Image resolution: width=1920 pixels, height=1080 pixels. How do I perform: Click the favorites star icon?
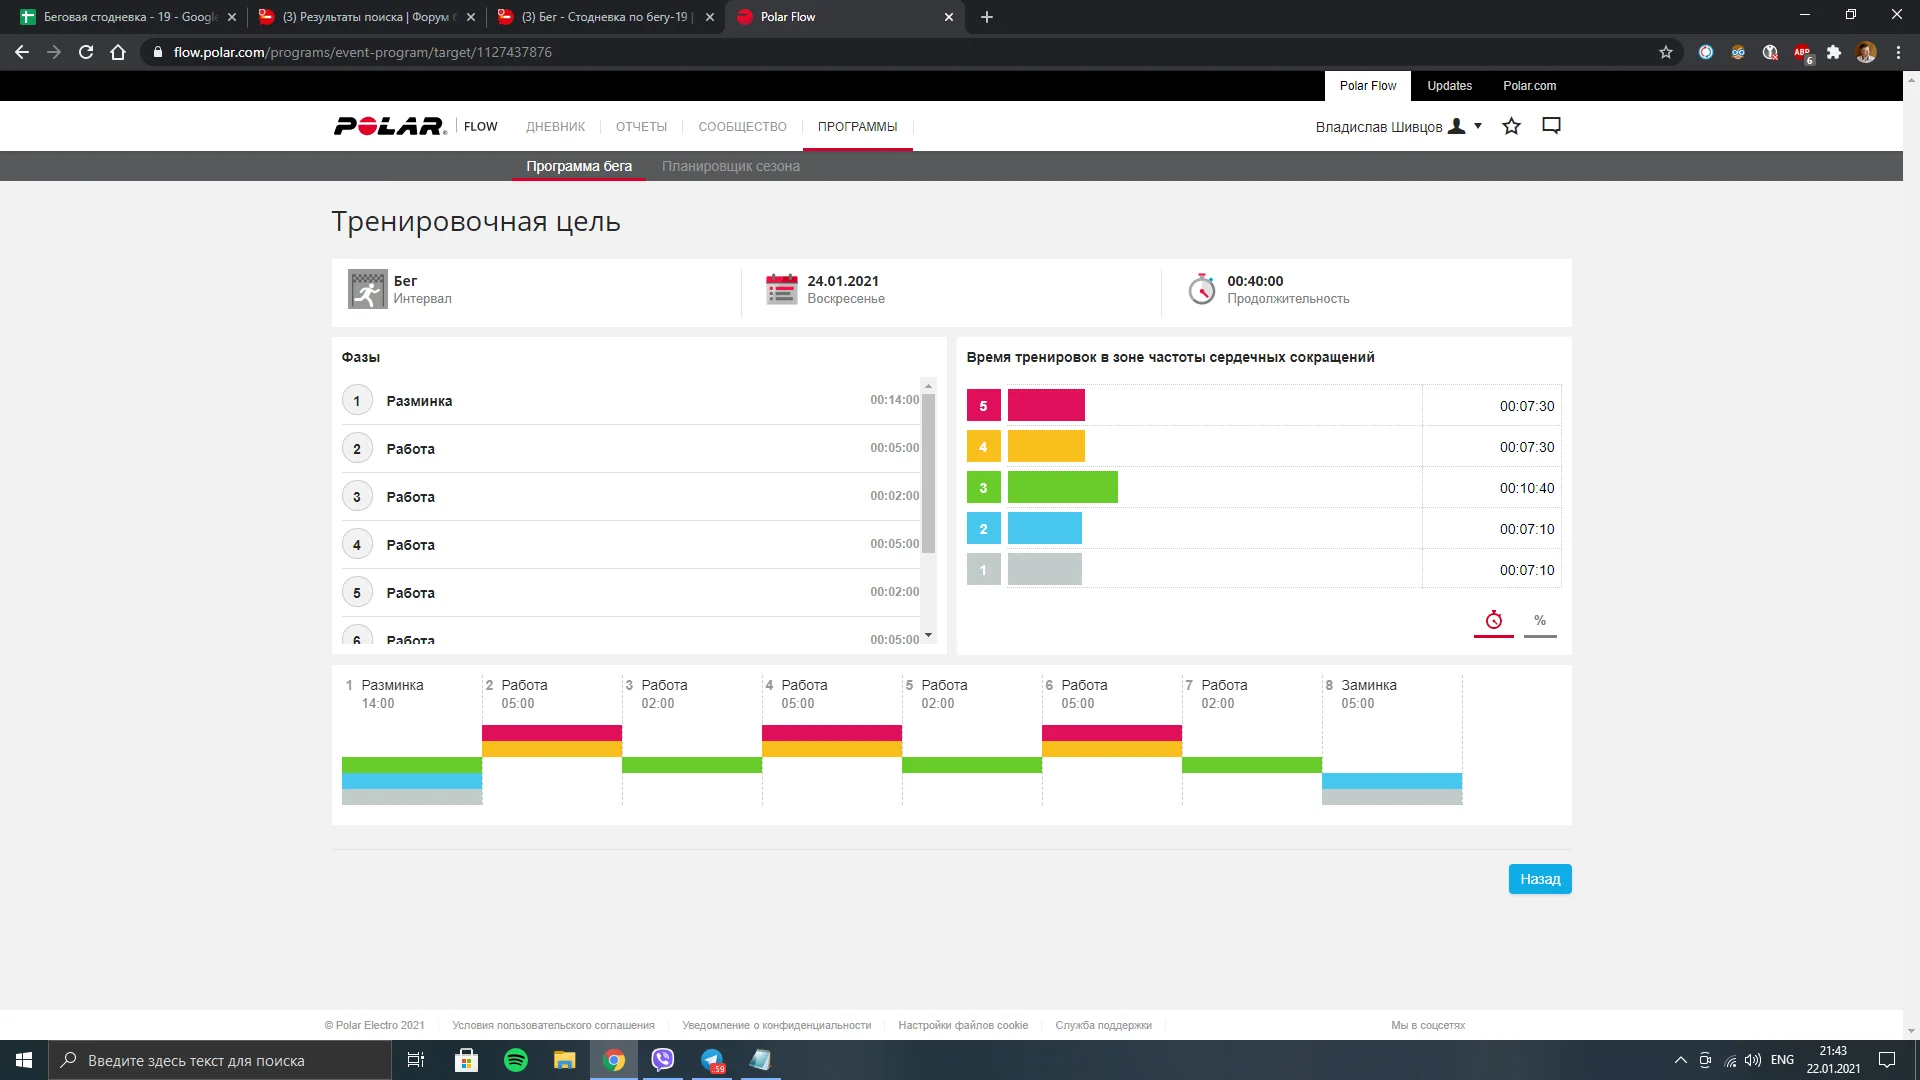pyautogui.click(x=1511, y=126)
